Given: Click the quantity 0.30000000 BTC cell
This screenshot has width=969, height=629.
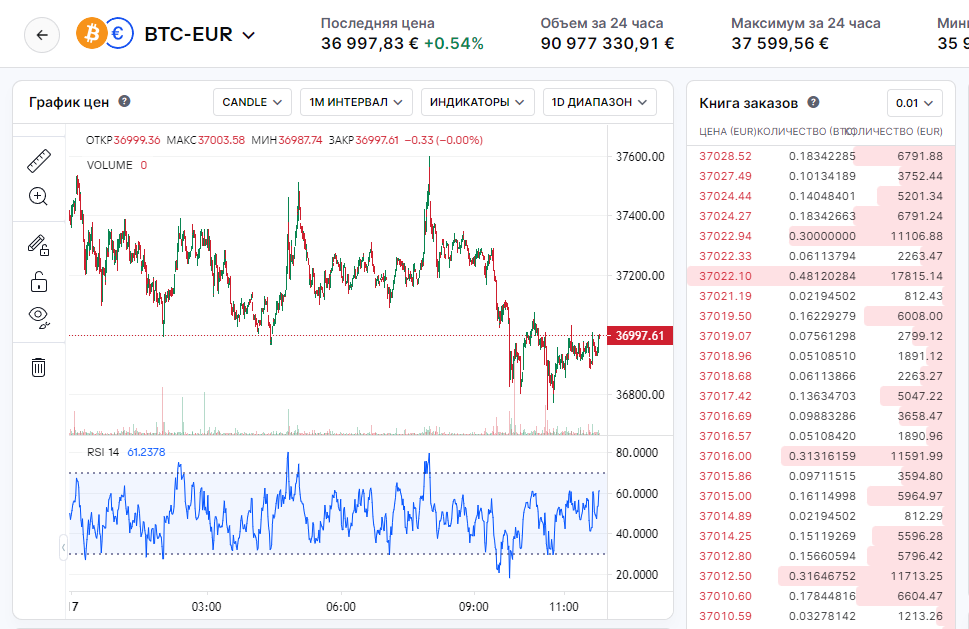Looking at the screenshot, I should pyautogui.click(x=822, y=236).
